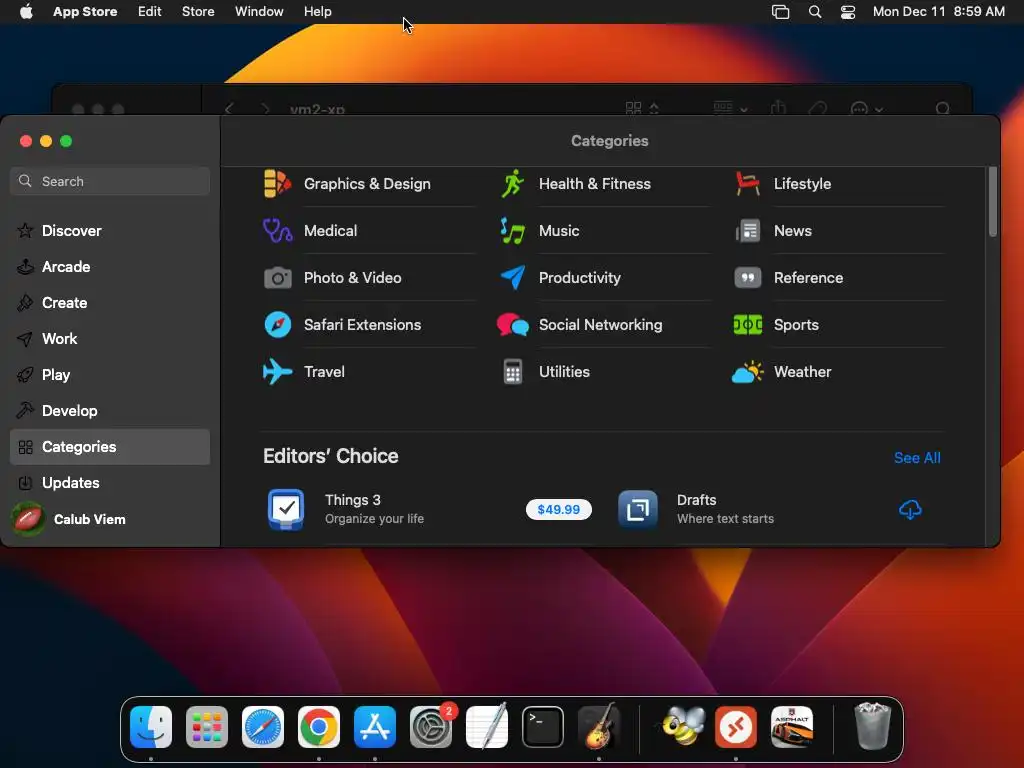Image resolution: width=1024 pixels, height=768 pixels.
Task: Open TextEdit from the Dock
Action: point(487,727)
